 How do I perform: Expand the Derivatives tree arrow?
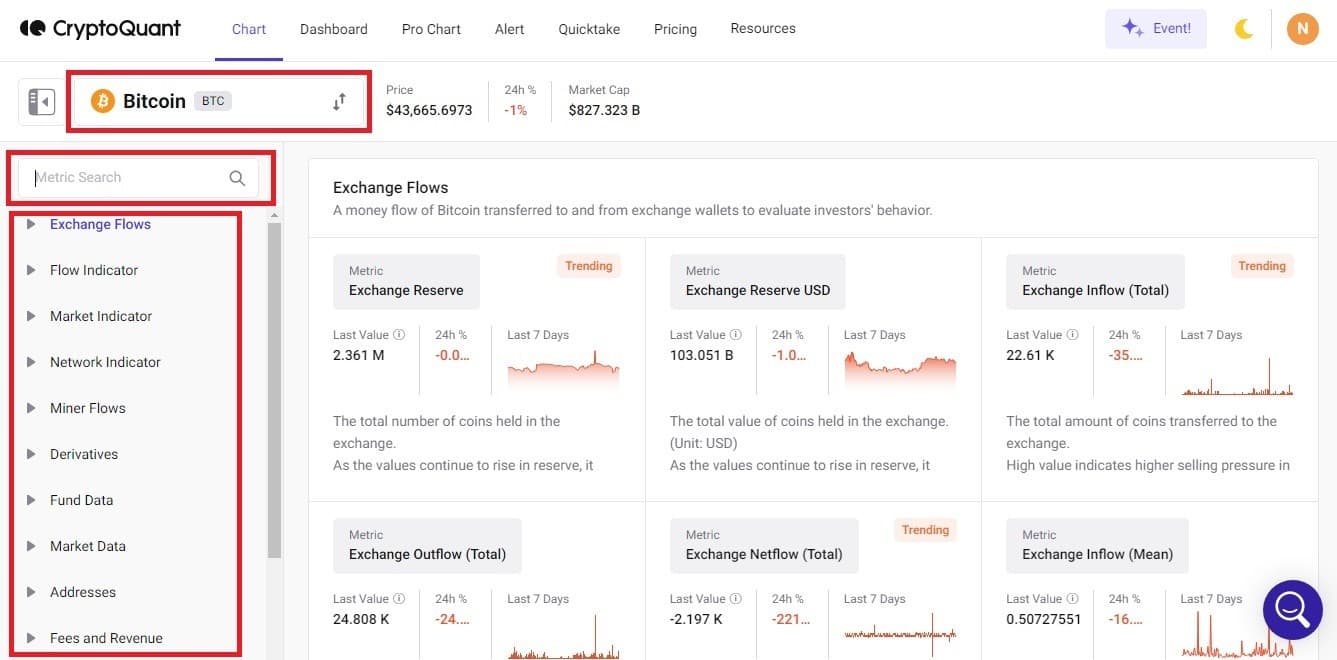pos(31,454)
